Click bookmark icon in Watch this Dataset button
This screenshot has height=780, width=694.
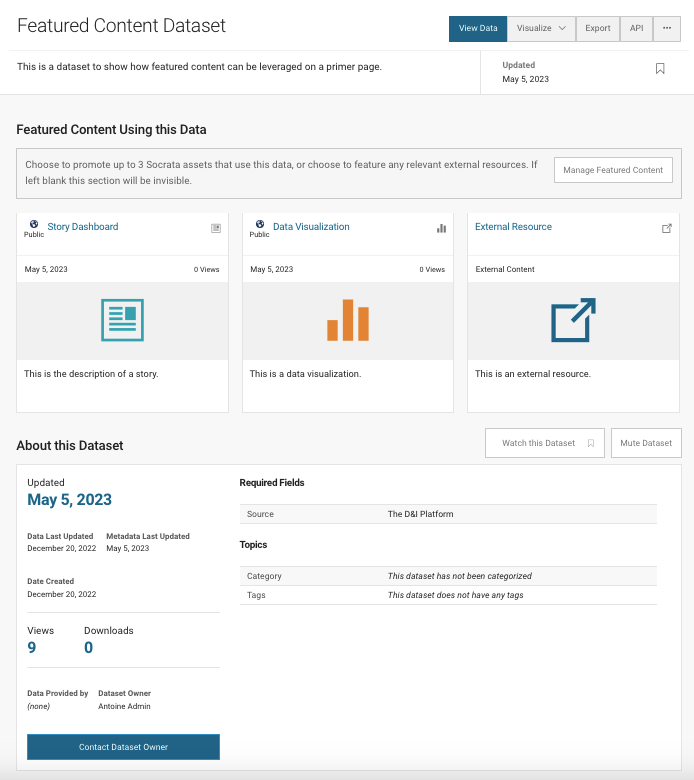tap(591, 443)
